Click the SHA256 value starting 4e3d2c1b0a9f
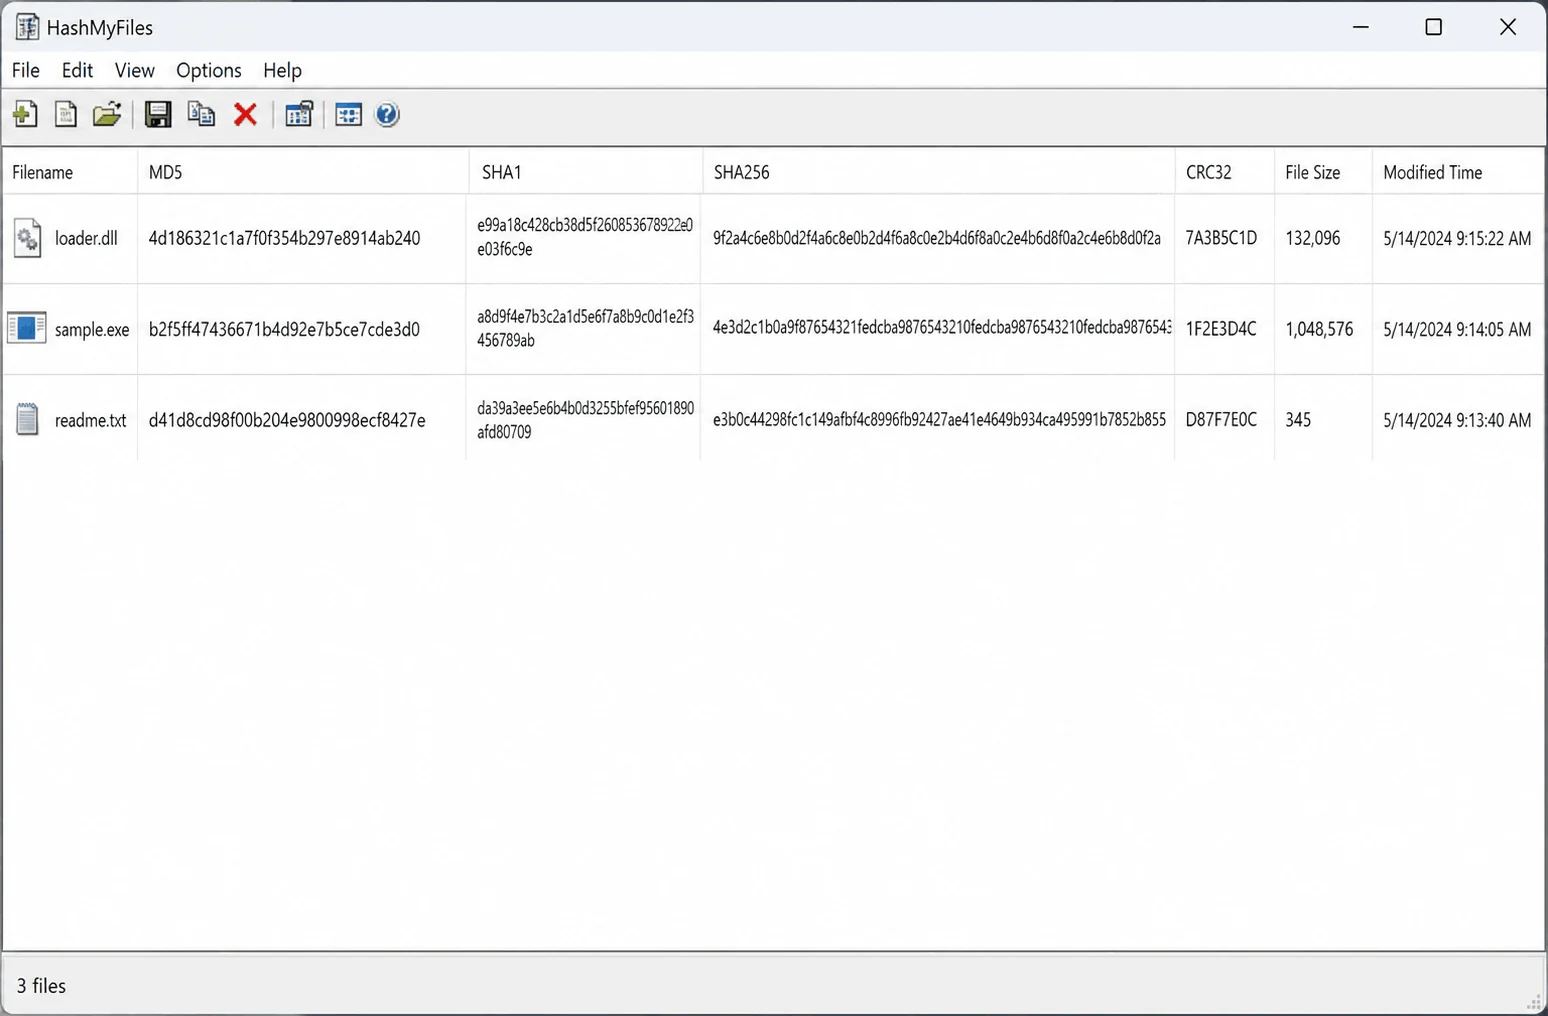The image size is (1548, 1016). point(942,328)
